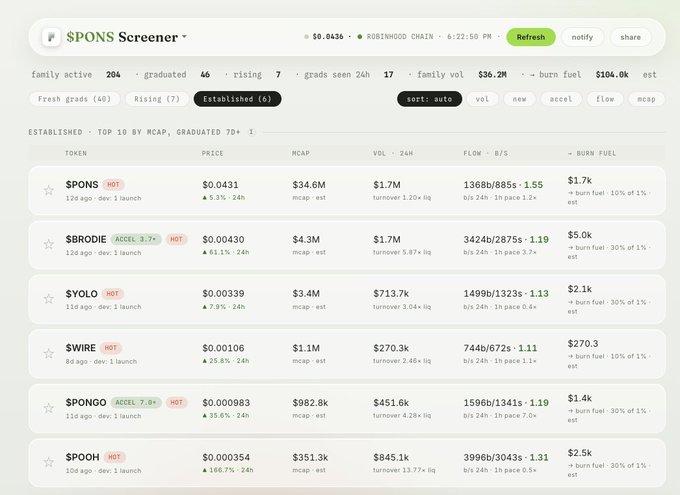Image resolution: width=680 pixels, height=495 pixels.
Task: Sort list by accel
Action: coord(561,99)
